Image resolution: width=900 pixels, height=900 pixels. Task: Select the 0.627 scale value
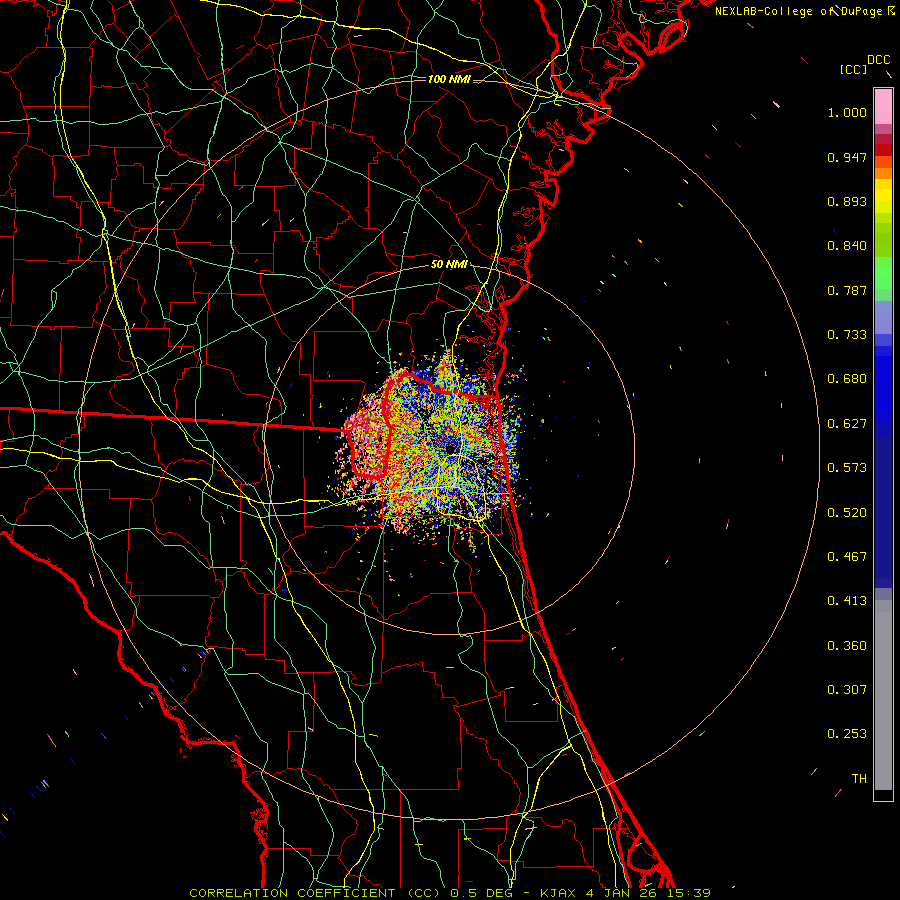[847, 424]
